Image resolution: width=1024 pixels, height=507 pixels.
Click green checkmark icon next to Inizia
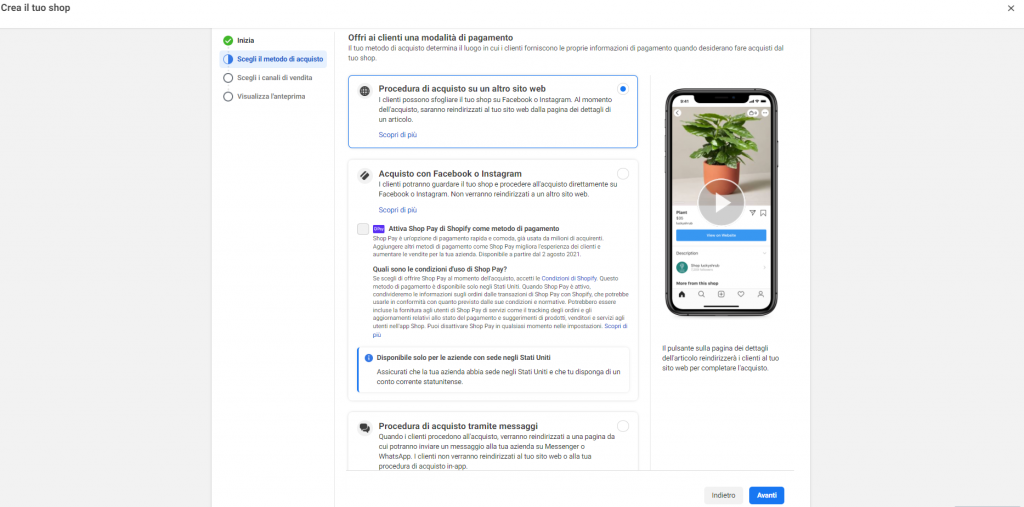[x=228, y=41]
